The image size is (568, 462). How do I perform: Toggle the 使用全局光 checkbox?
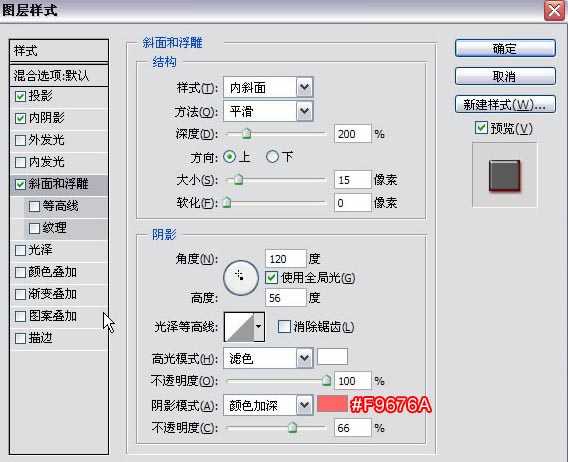click(x=271, y=278)
